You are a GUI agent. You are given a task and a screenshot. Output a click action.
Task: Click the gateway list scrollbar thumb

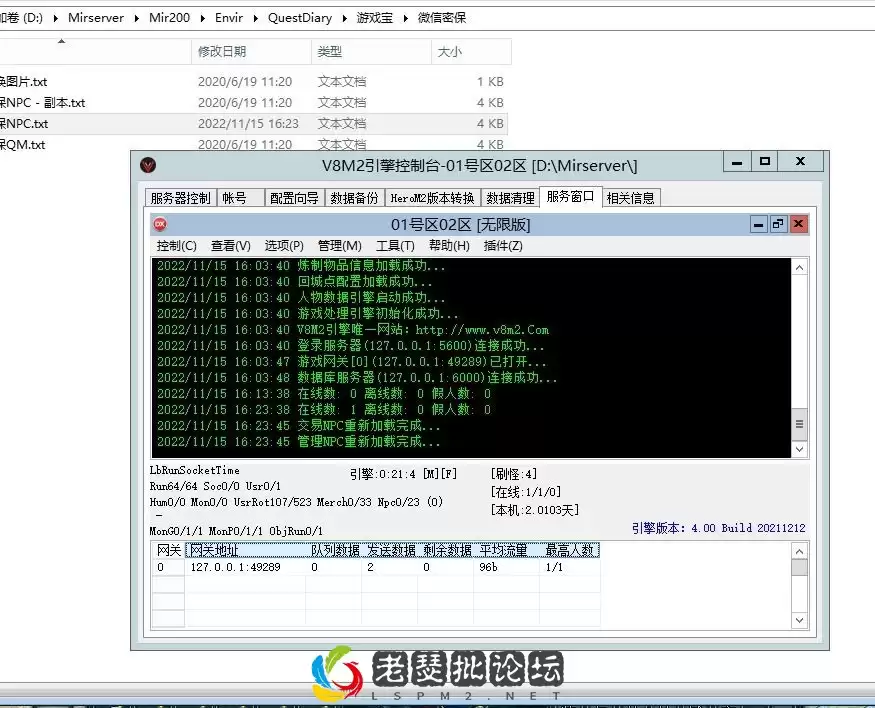[800, 567]
